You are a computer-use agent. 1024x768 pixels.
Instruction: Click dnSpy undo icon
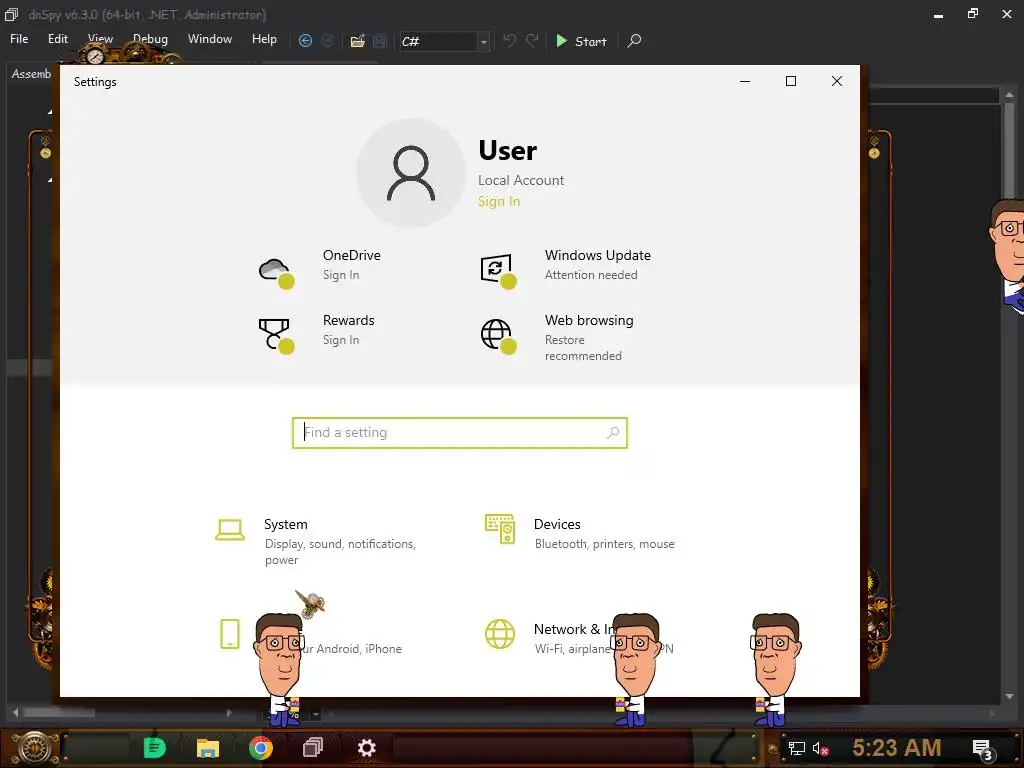point(509,41)
